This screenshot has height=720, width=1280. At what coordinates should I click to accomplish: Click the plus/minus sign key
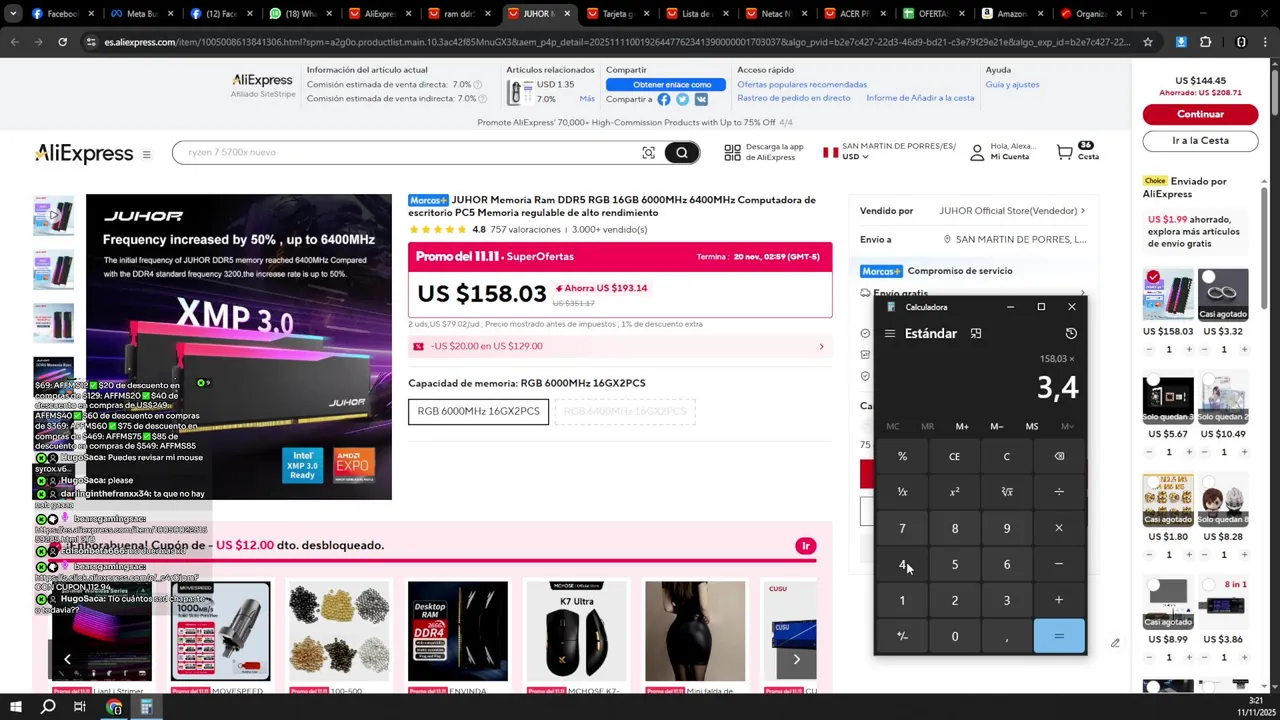point(902,636)
